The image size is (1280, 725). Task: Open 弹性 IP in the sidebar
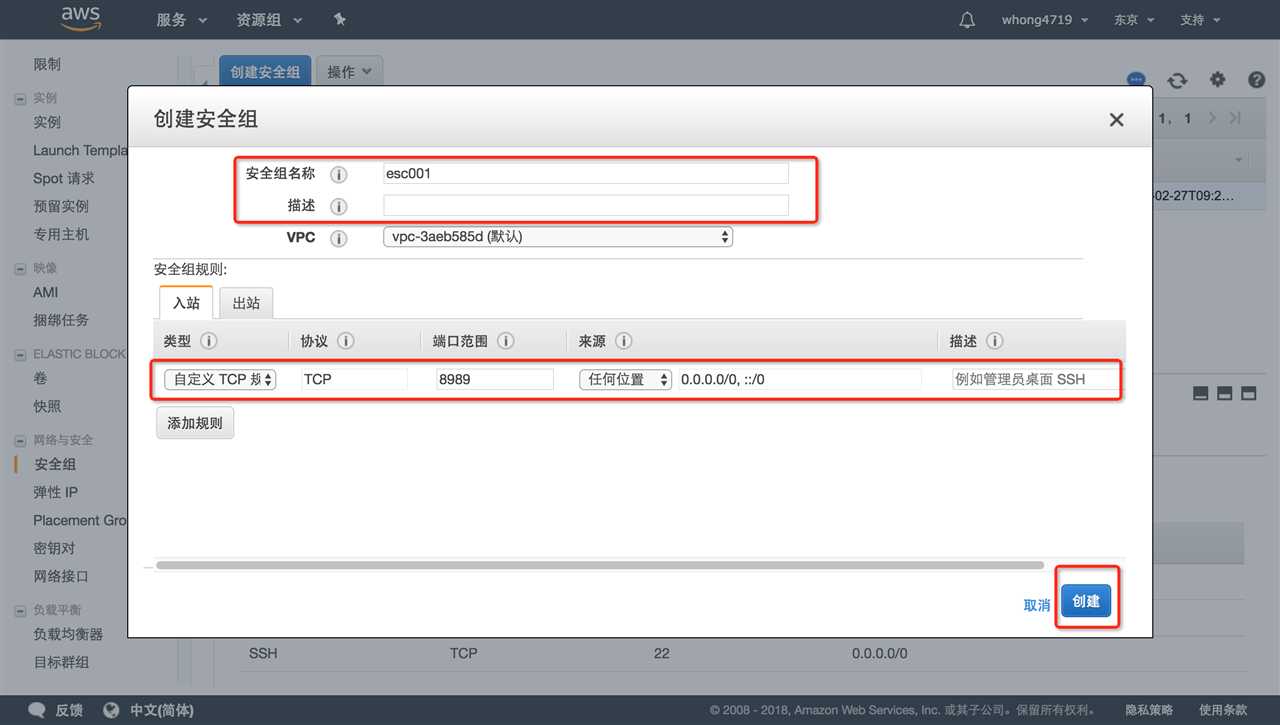pyautogui.click(x=55, y=492)
